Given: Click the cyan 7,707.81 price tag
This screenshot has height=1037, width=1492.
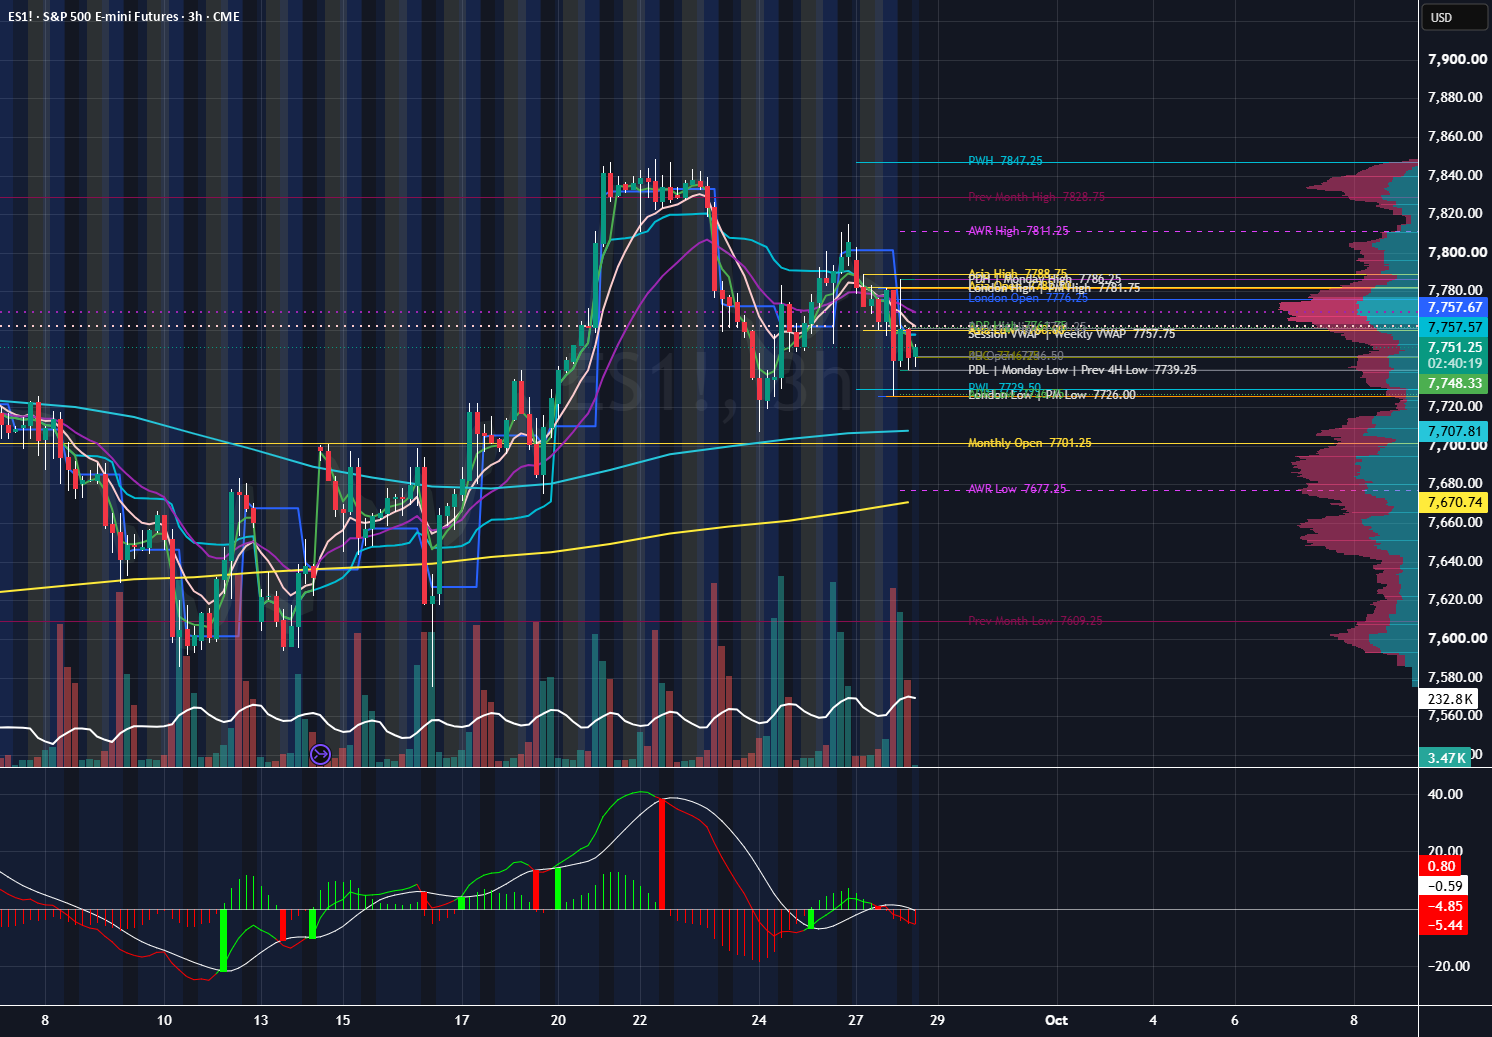Looking at the screenshot, I should point(1454,431).
